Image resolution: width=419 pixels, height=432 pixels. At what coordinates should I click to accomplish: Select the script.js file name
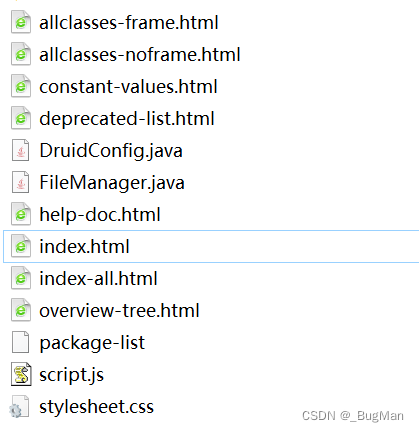(x=72, y=375)
